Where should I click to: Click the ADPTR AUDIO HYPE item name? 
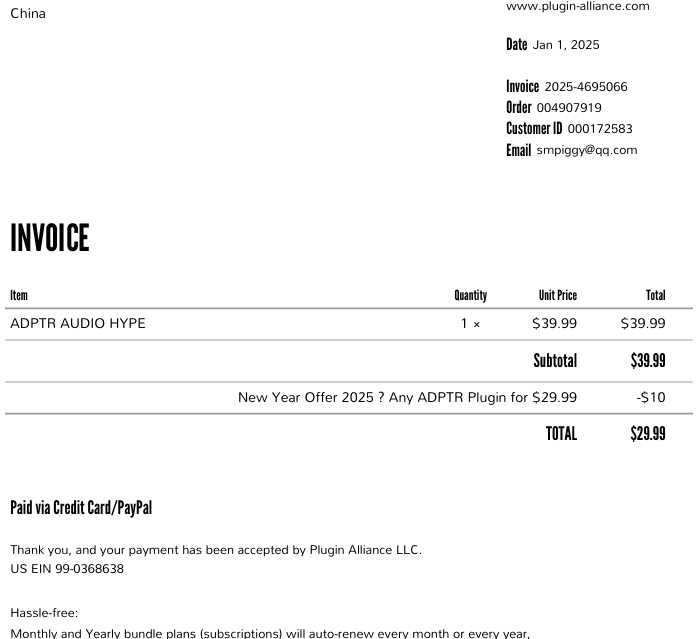click(78, 323)
